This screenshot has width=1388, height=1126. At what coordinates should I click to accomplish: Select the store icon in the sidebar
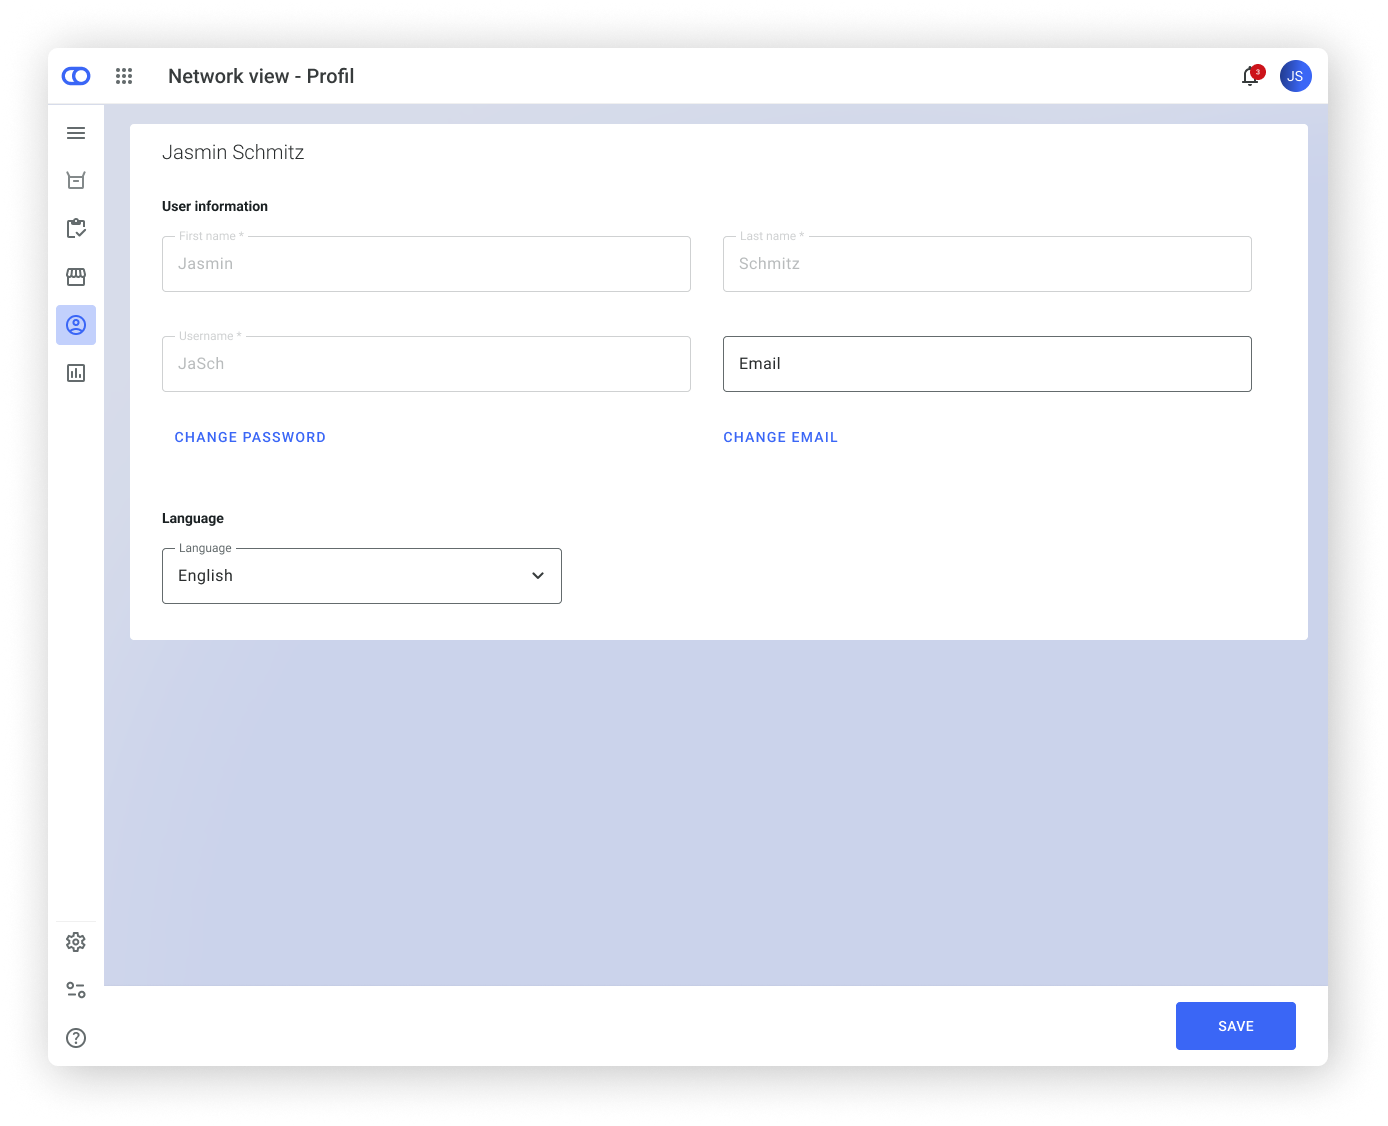pos(76,276)
